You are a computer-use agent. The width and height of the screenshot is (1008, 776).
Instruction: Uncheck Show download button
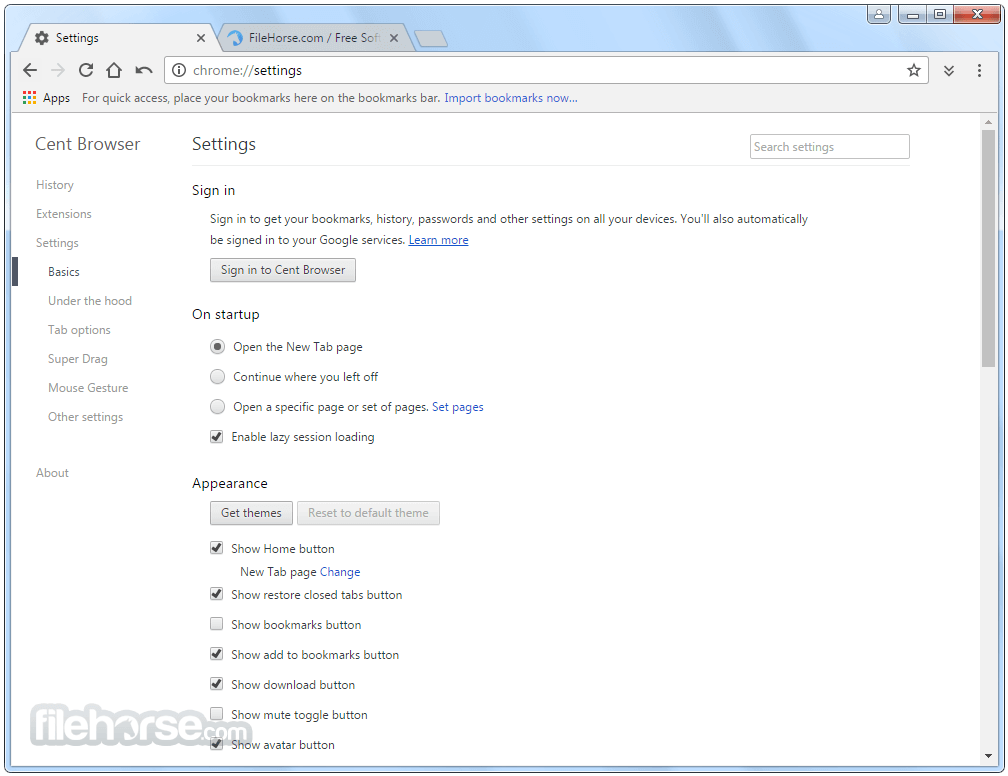(217, 684)
